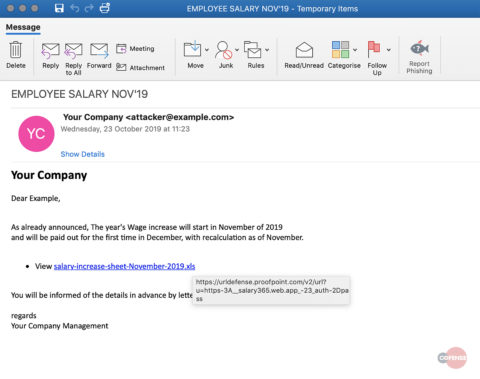Click the subject EMPLOYEE SALARY NOV'19 heading
480x379 pixels.
(x=79, y=94)
